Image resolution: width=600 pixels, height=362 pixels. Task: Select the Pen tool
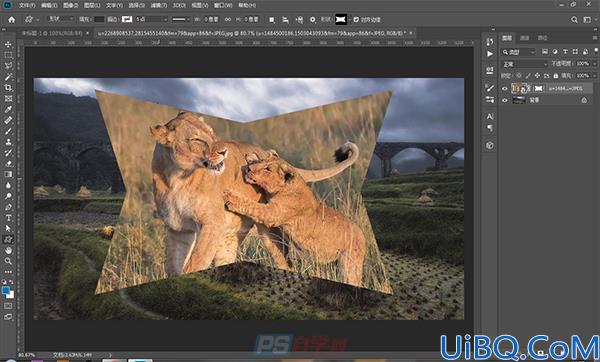8,207
